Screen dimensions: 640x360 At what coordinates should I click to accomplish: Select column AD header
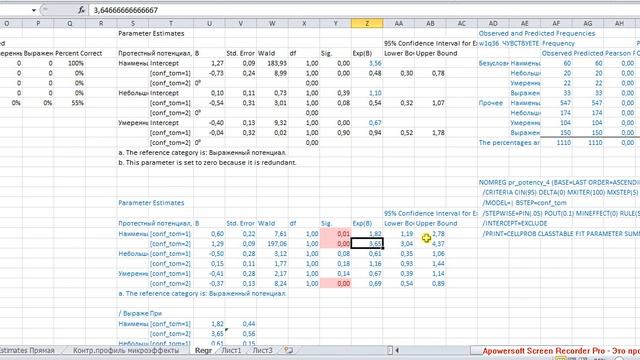tap(493, 24)
